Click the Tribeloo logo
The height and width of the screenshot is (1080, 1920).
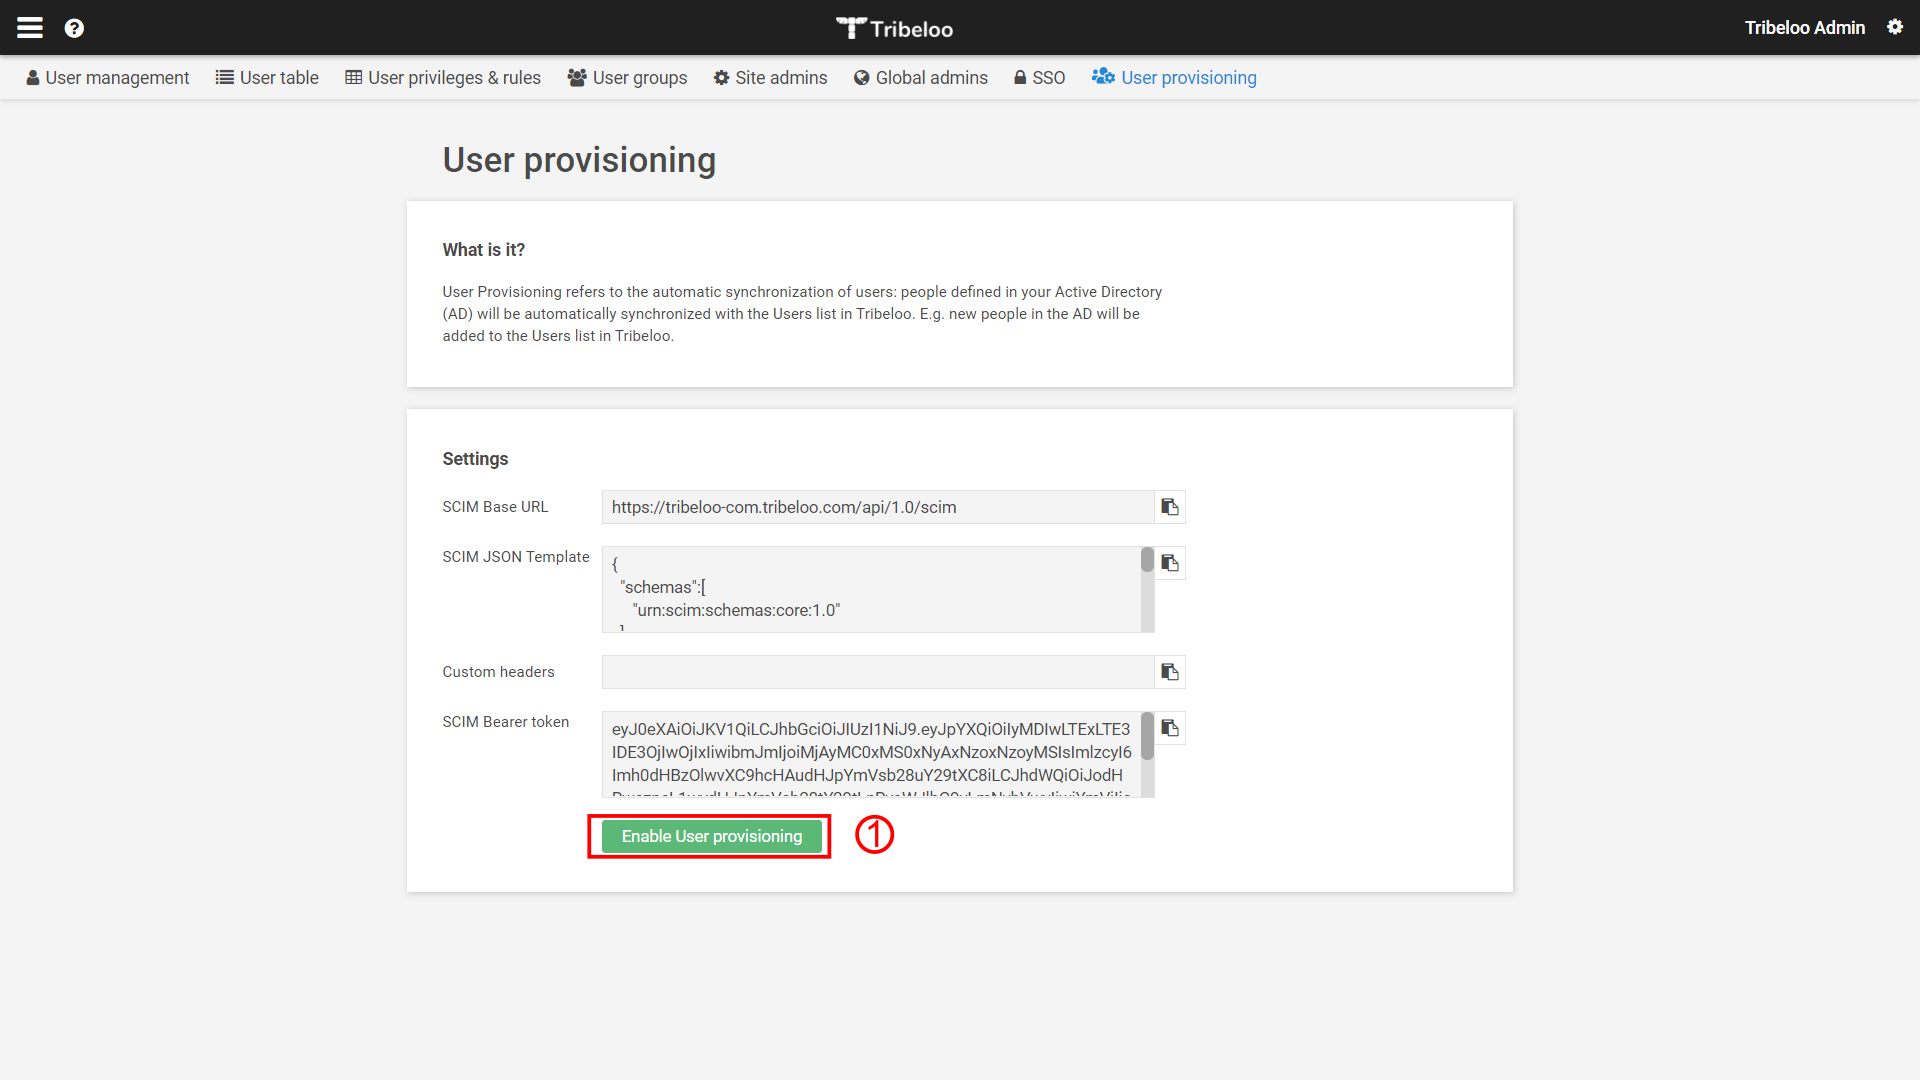(x=895, y=28)
